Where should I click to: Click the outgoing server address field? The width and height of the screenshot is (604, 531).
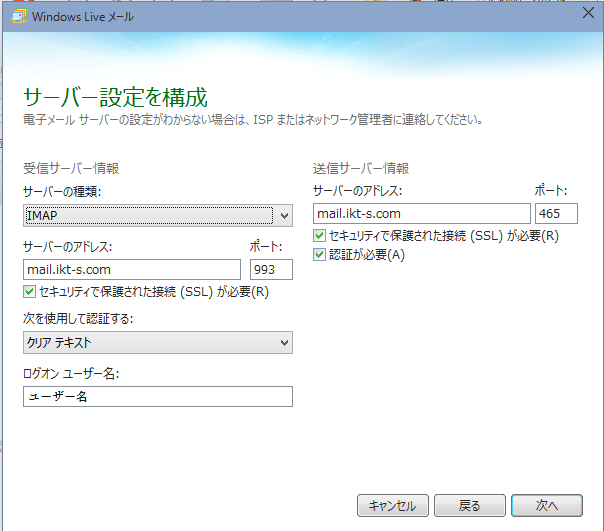coord(421,213)
